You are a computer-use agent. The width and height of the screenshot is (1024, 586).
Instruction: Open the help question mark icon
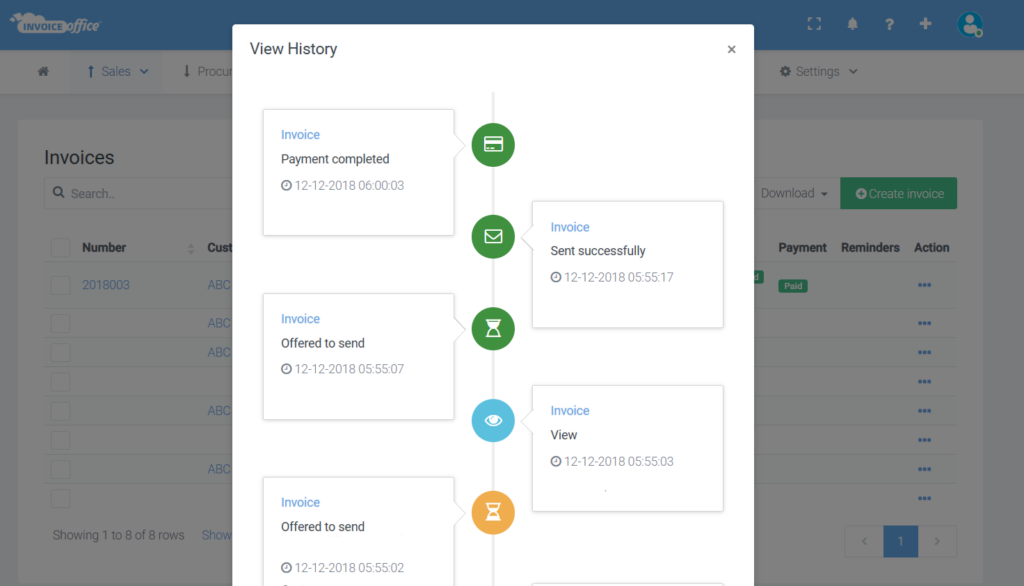889,24
